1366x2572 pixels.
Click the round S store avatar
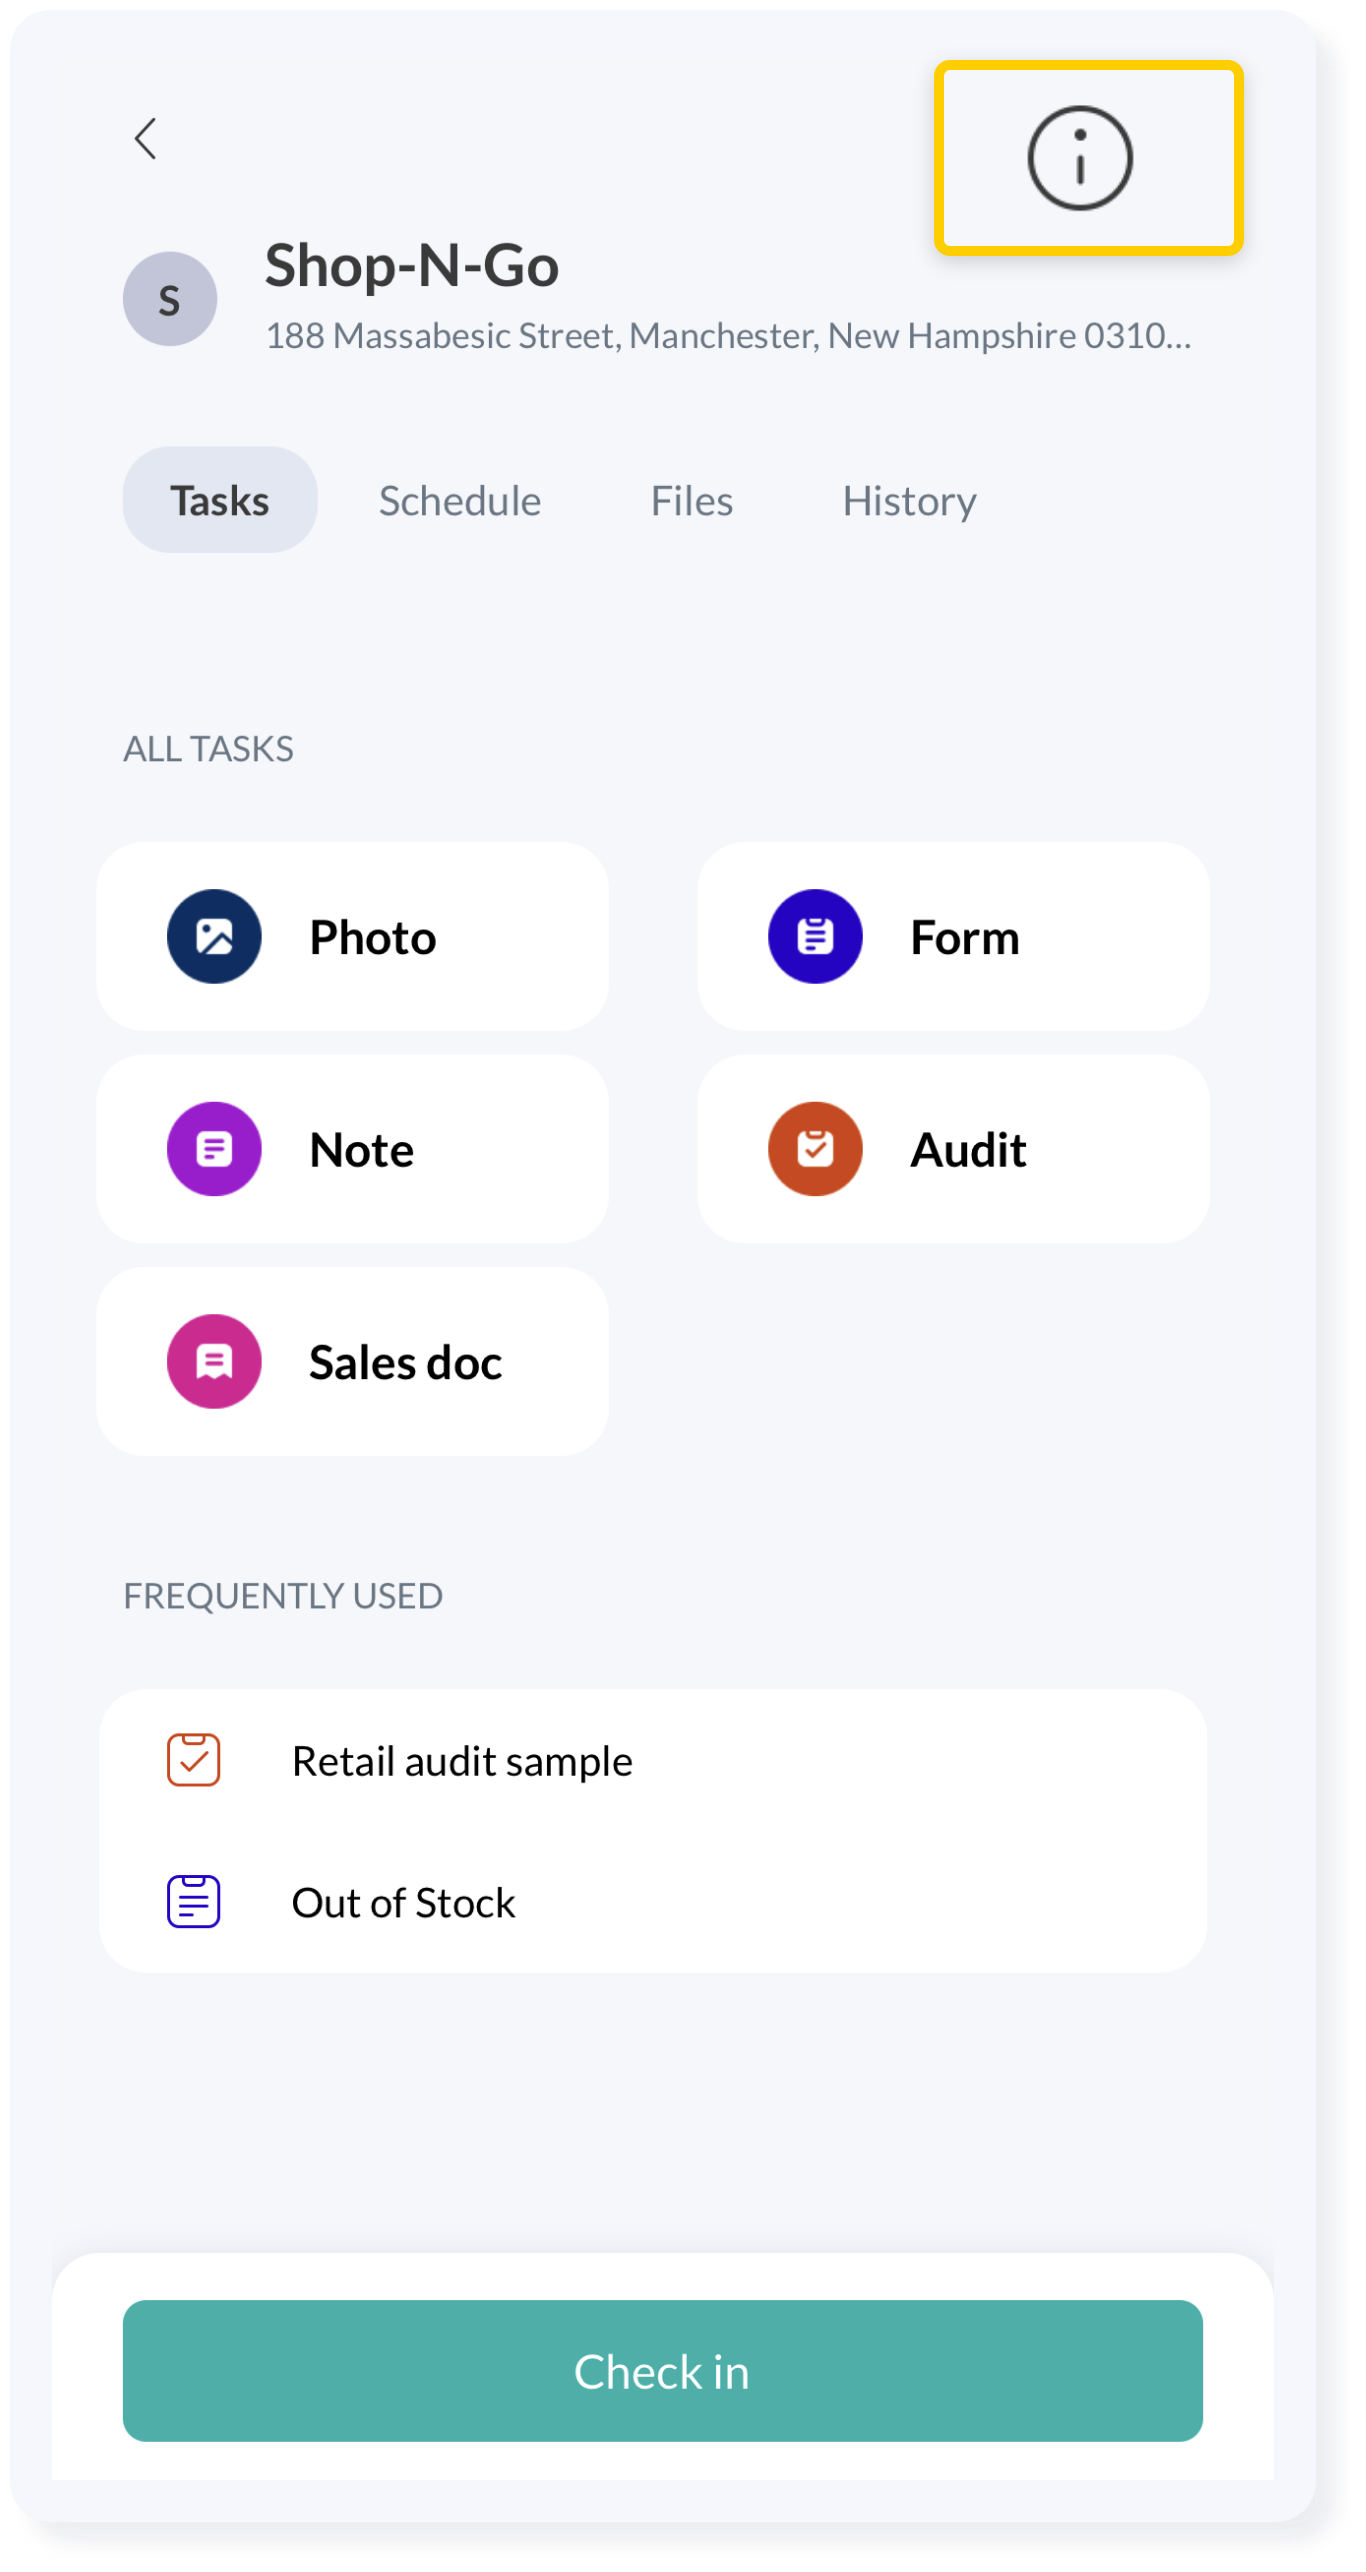170,299
